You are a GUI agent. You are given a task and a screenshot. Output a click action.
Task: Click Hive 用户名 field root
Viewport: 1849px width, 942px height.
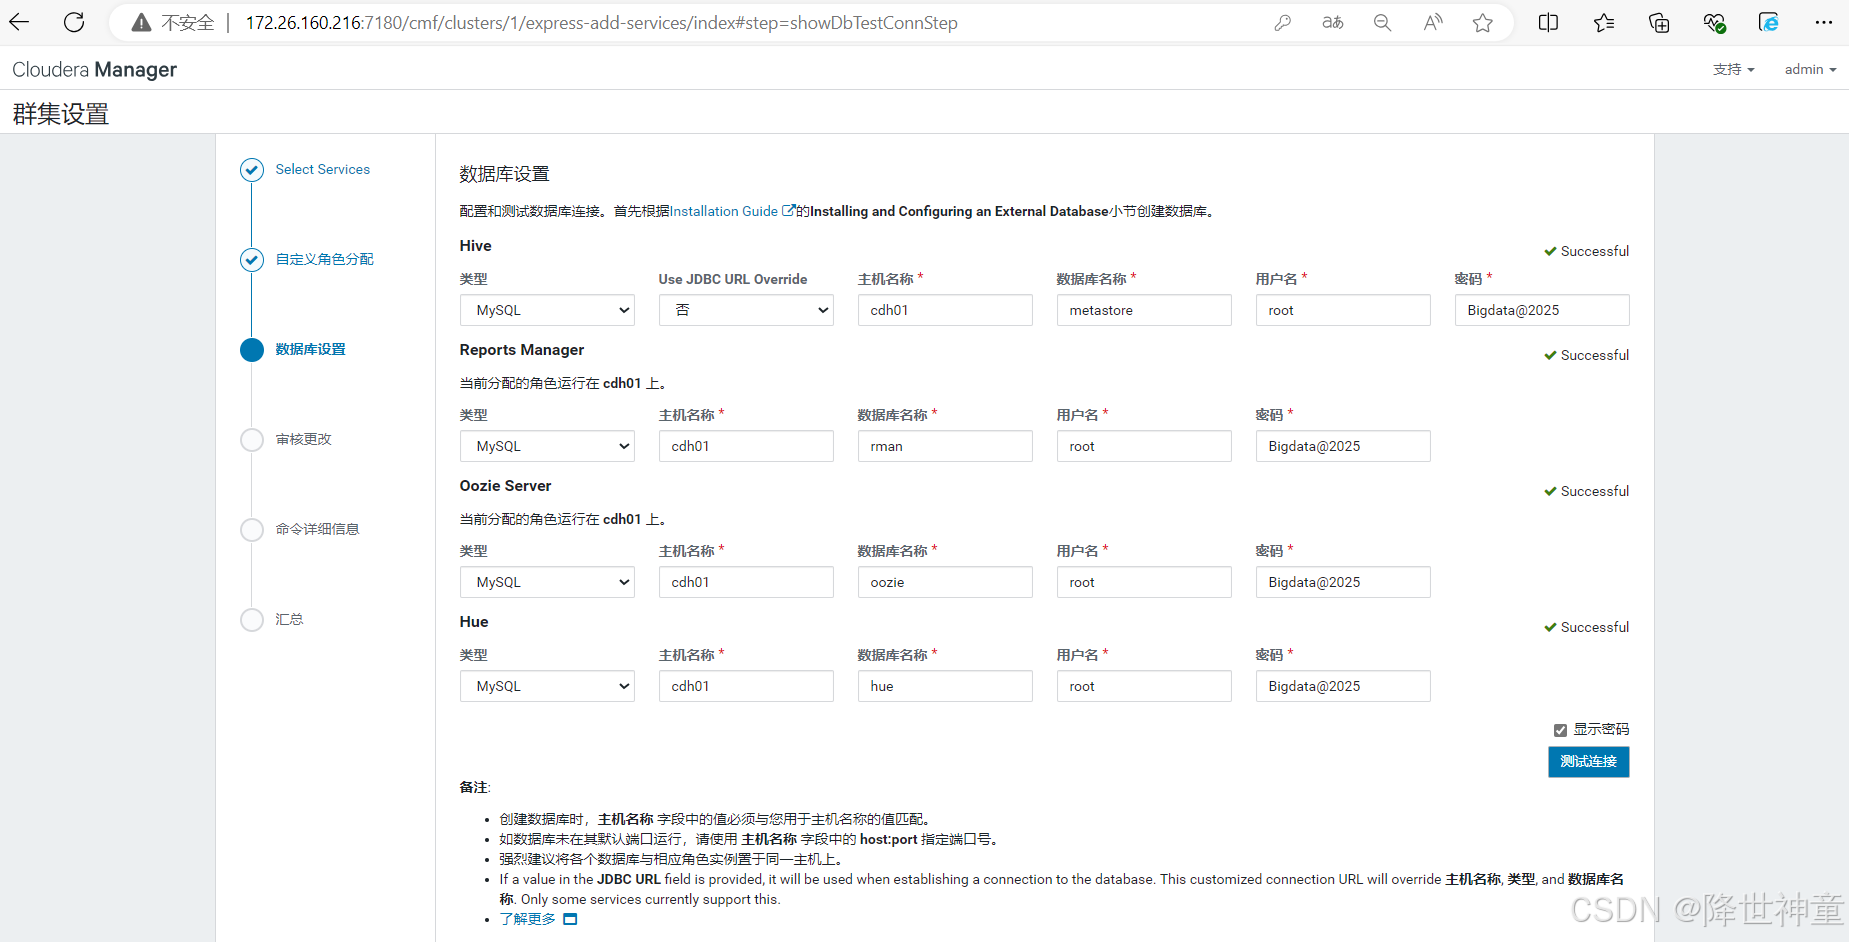pyautogui.click(x=1343, y=310)
